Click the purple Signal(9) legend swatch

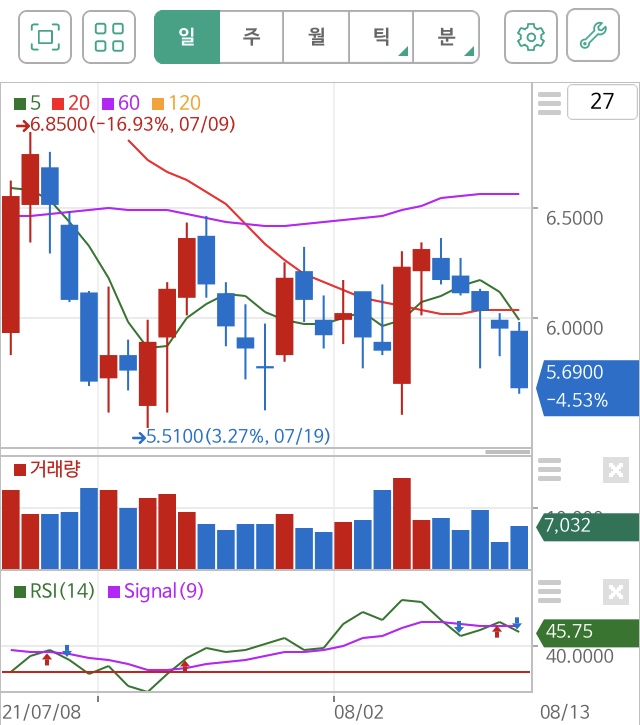114,591
